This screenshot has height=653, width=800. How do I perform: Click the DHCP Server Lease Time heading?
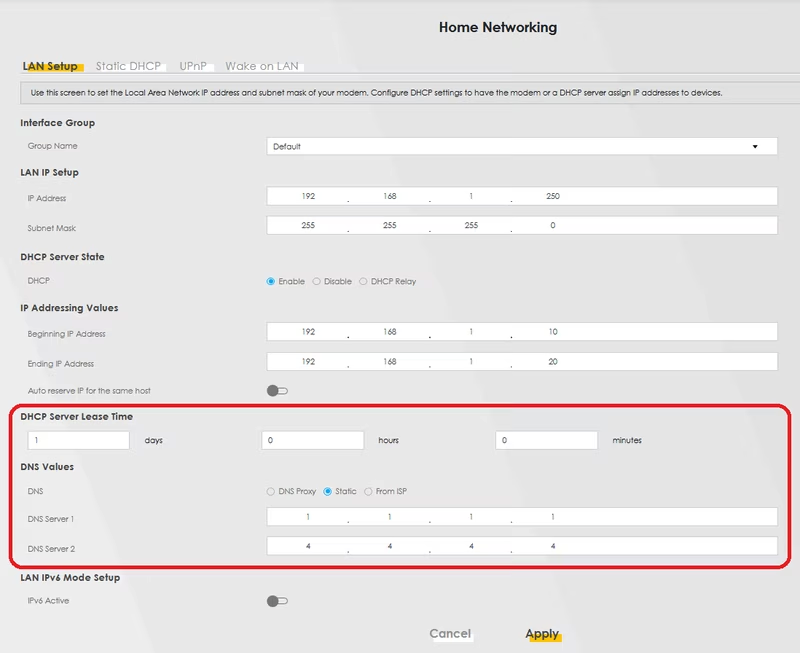(77, 417)
